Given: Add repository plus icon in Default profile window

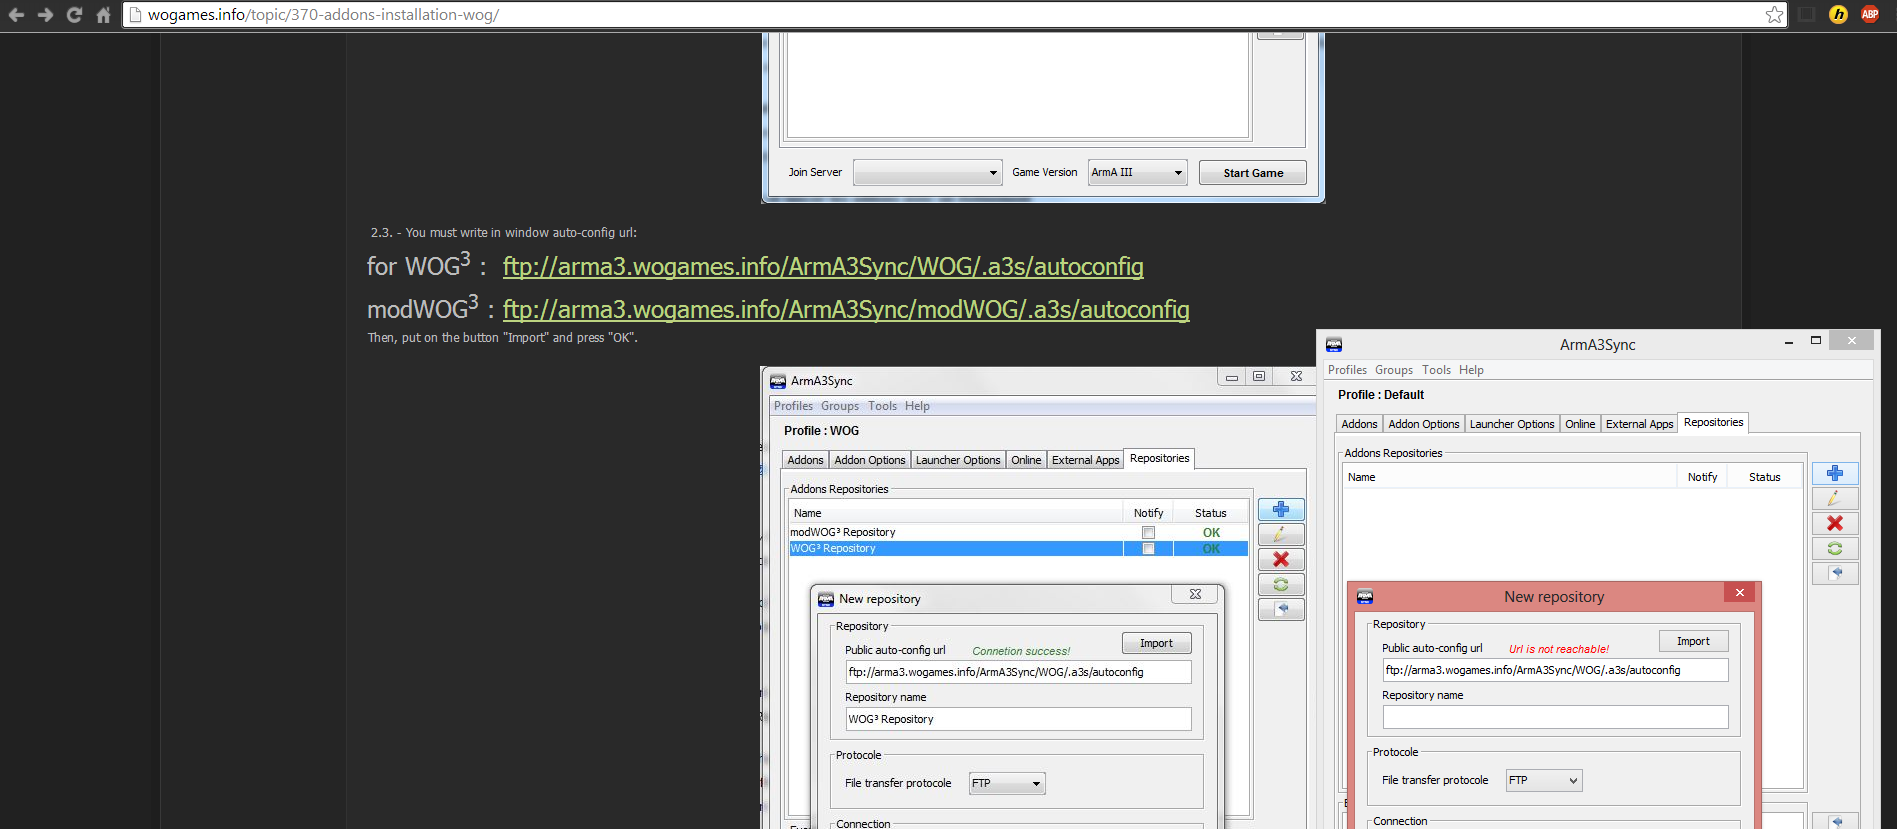Looking at the screenshot, I should (x=1835, y=473).
